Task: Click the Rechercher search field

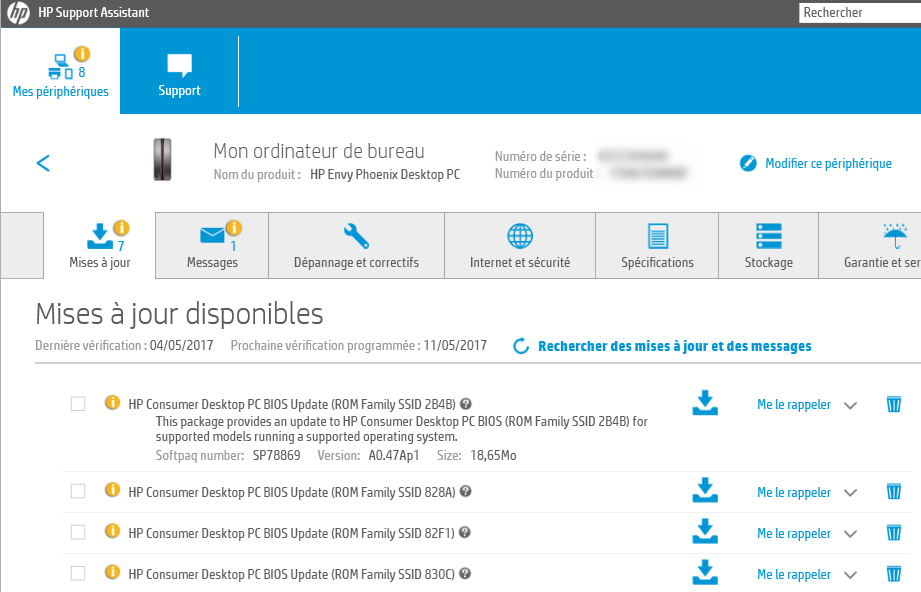Action: pos(858,13)
